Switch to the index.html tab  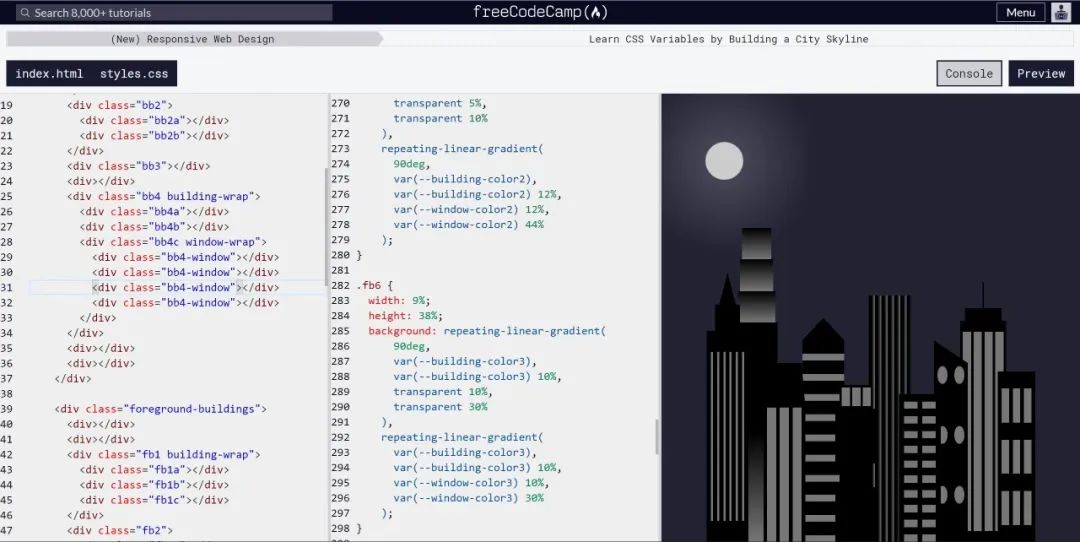tap(49, 74)
